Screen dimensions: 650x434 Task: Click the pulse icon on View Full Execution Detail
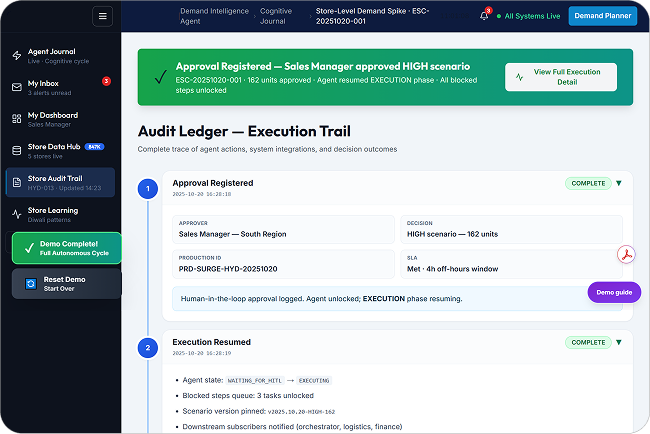[519, 77]
